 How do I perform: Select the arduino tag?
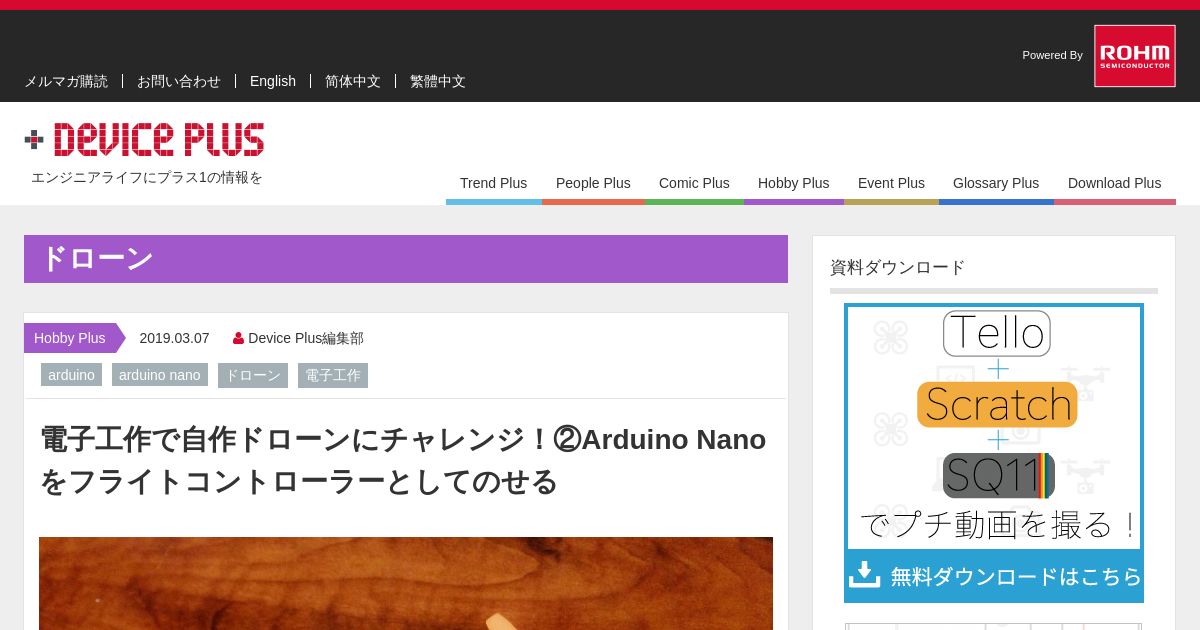coord(72,375)
